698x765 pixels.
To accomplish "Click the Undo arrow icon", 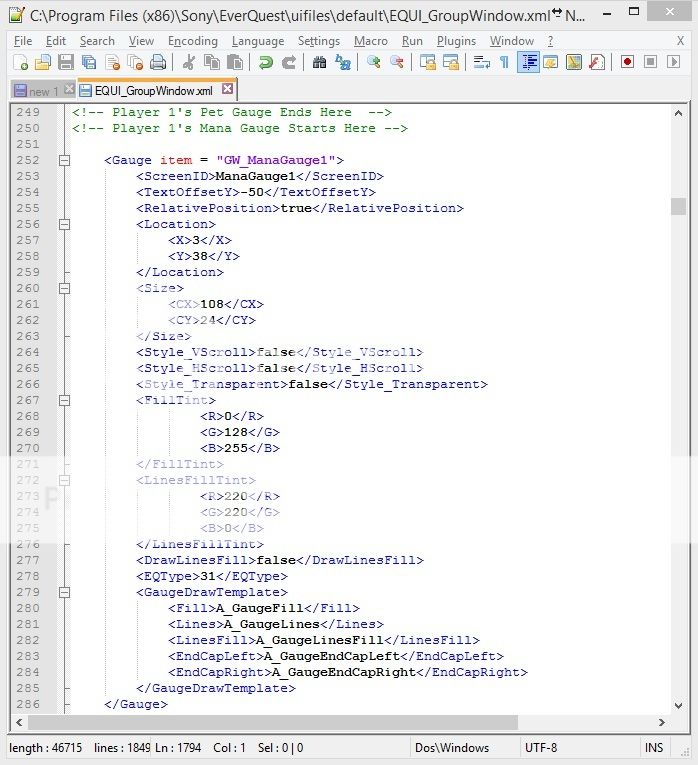I will [265, 62].
